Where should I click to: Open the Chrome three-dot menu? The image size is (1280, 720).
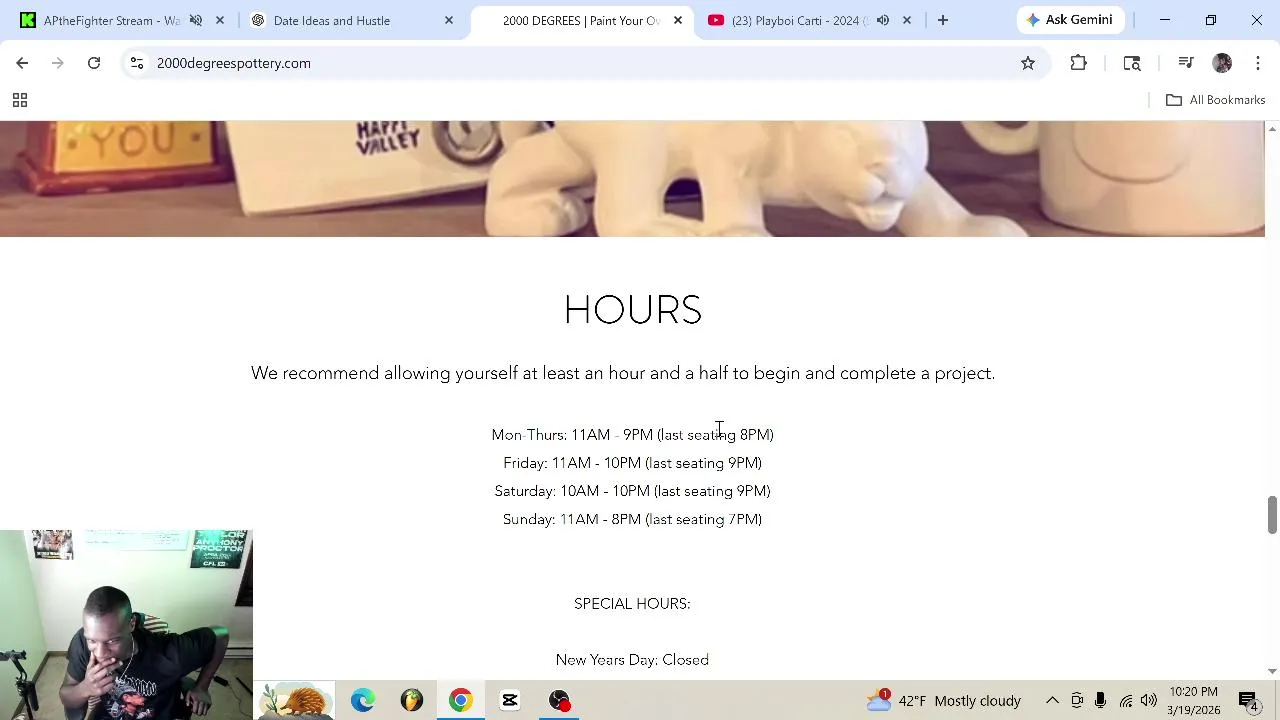[1258, 63]
